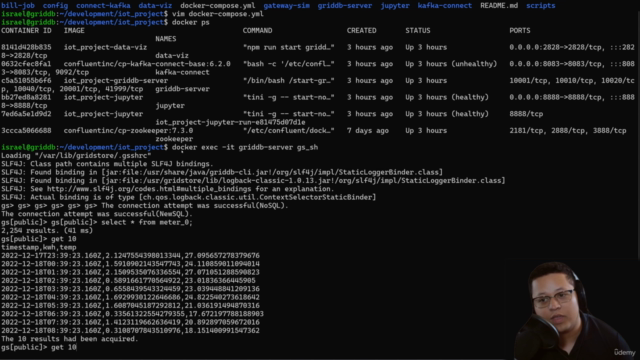Click container ID 'c5a51055b6f6'

pos(26,81)
